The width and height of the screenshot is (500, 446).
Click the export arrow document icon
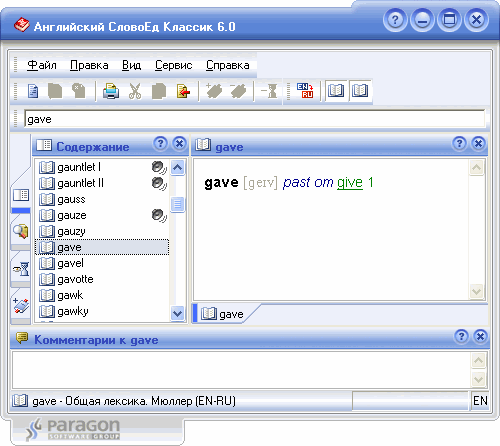pyautogui.click(x=183, y=91)
